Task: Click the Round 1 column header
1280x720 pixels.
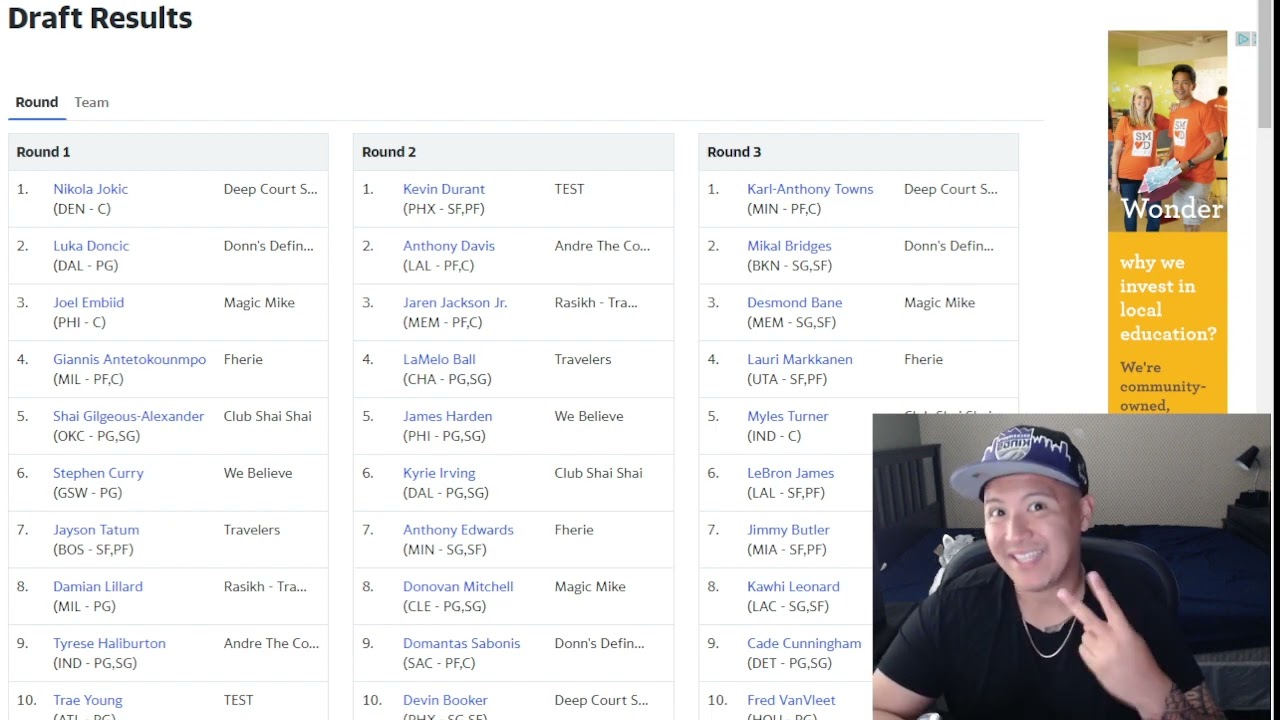Action: 168,152
